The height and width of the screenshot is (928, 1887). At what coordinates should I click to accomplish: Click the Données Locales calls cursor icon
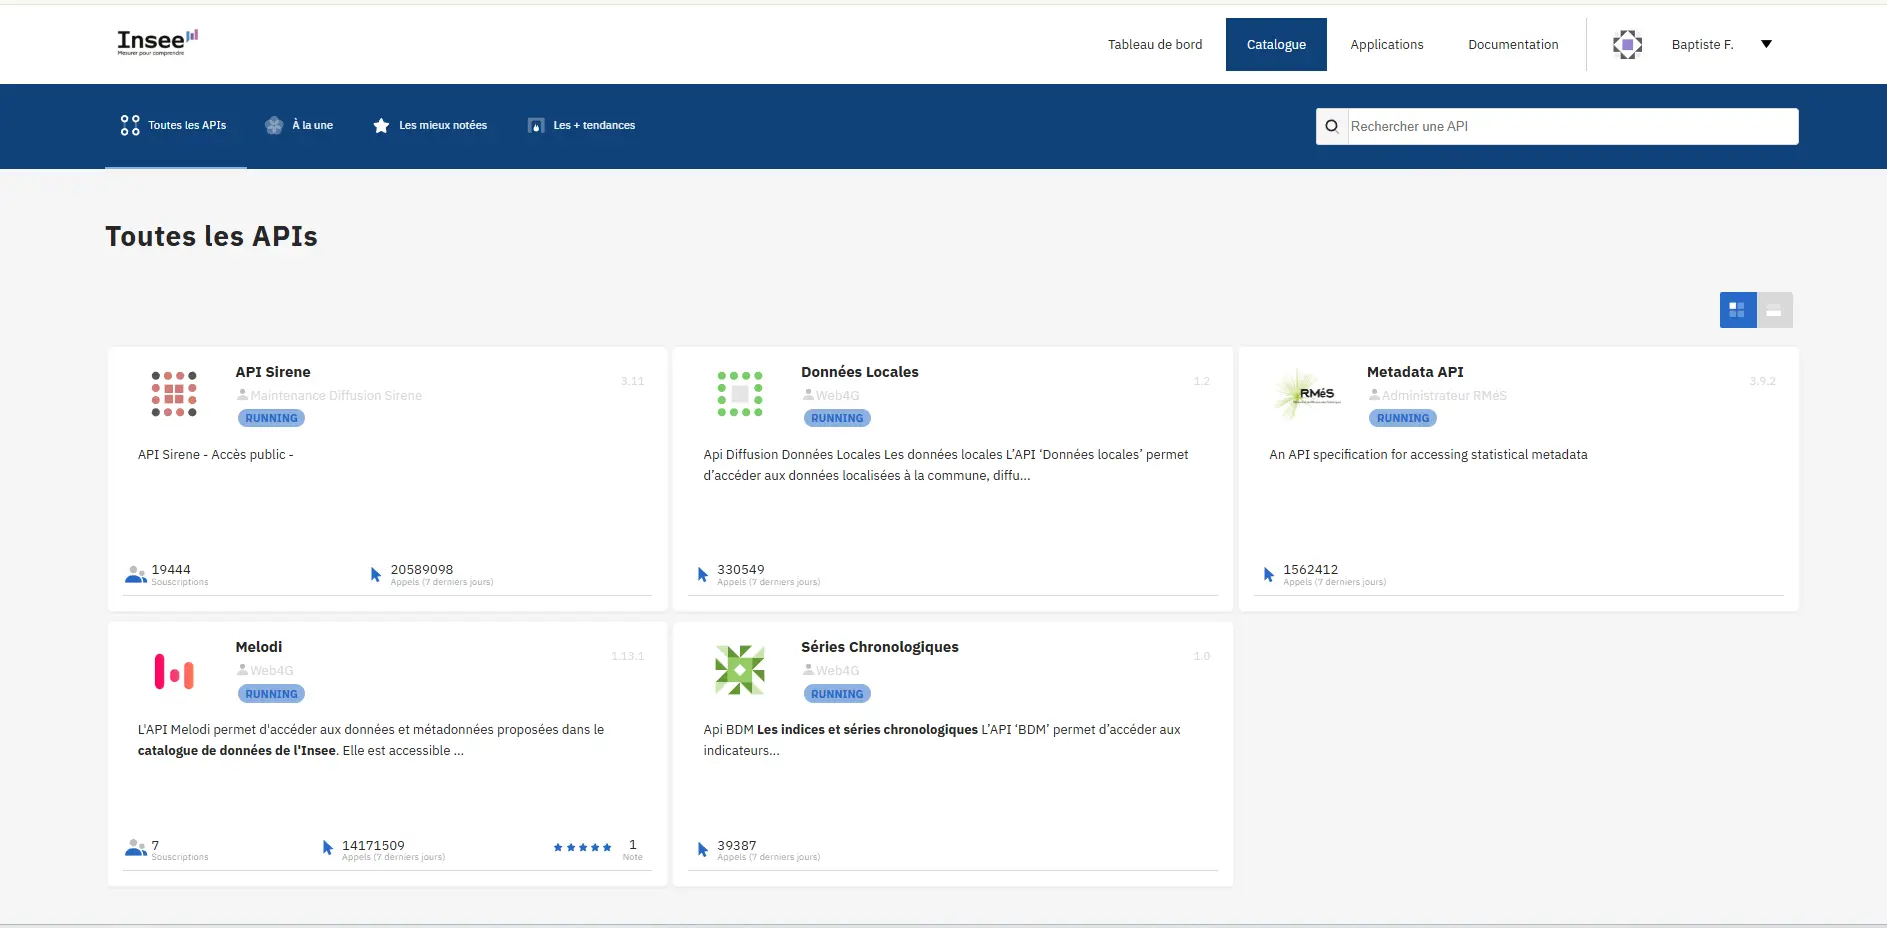[x=703, y=574]
